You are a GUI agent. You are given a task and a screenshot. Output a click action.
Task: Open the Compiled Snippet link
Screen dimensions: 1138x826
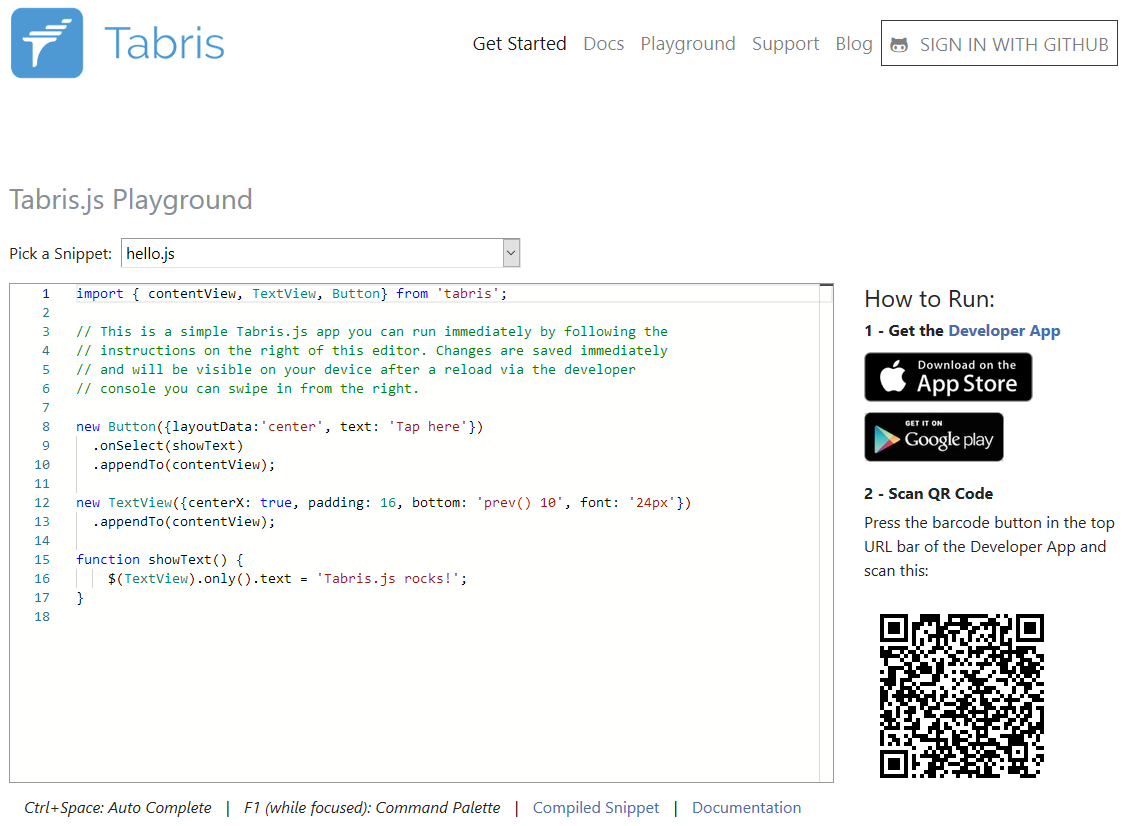(596, 808)
